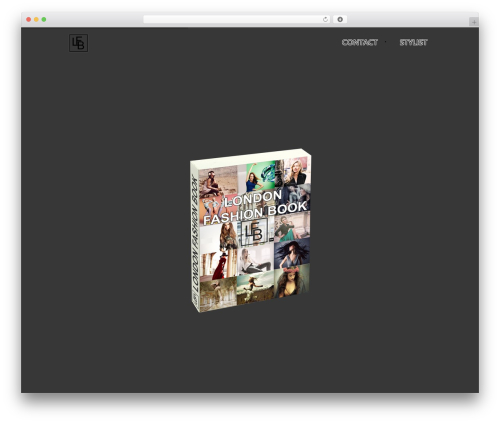Screen dimensions: 500x423
Task: Click the yellow minimize window dot
Action: click(x=36, y=19)
